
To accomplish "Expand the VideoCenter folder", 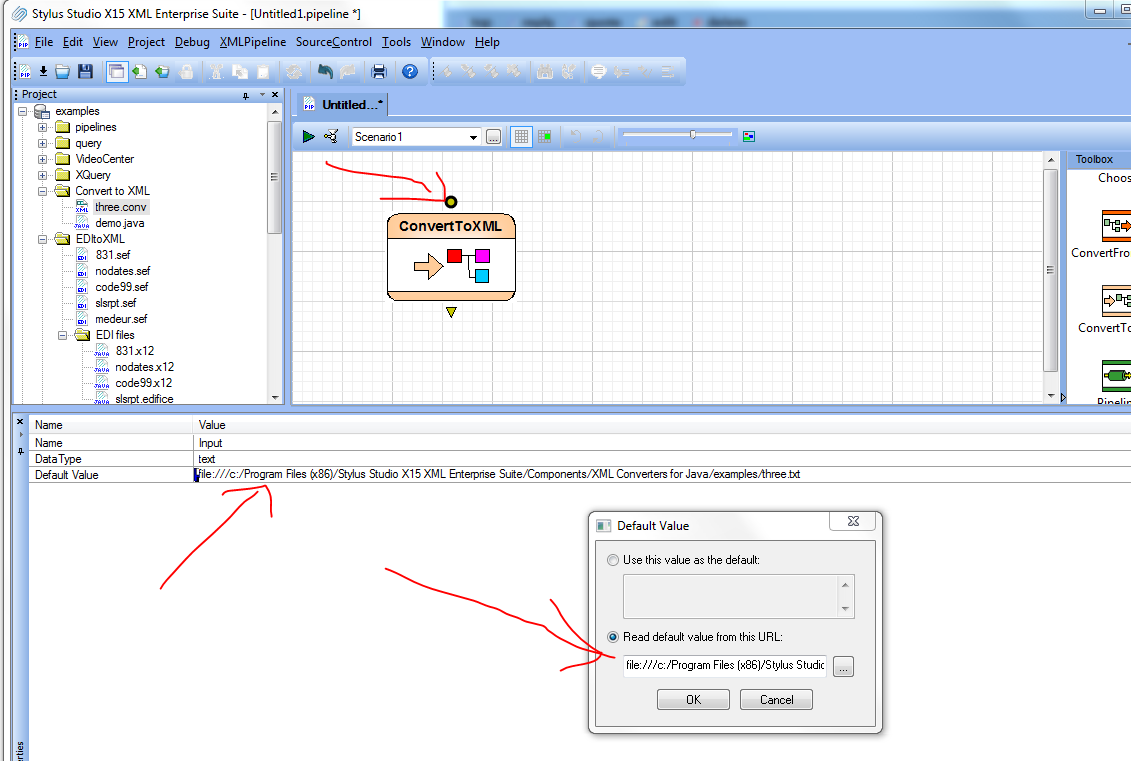I will pyautogui.click(x=43, y=159).
